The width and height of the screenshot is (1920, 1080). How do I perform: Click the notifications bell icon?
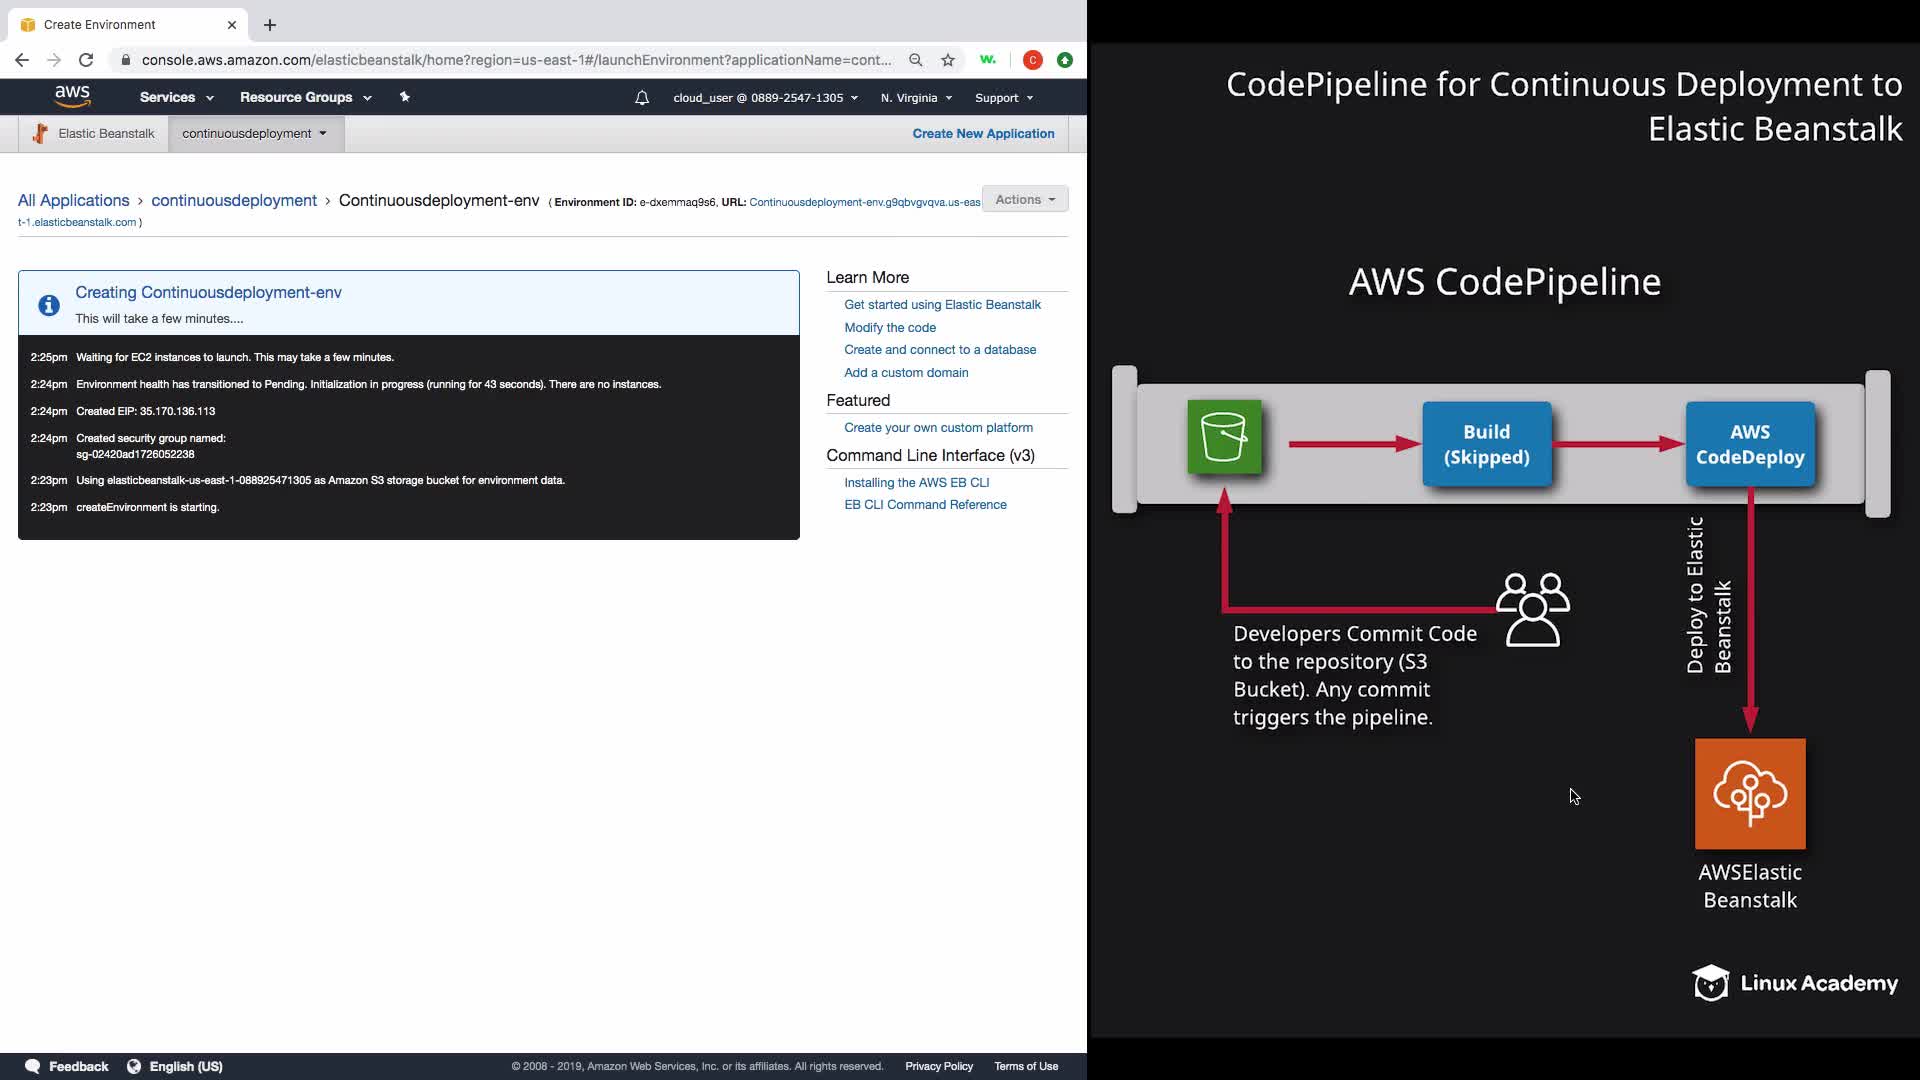click(642, 98)
